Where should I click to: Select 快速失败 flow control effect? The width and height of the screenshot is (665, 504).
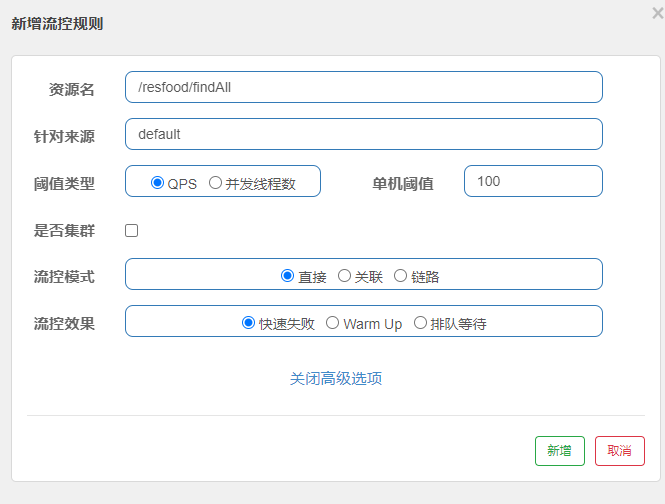point(249,323)
